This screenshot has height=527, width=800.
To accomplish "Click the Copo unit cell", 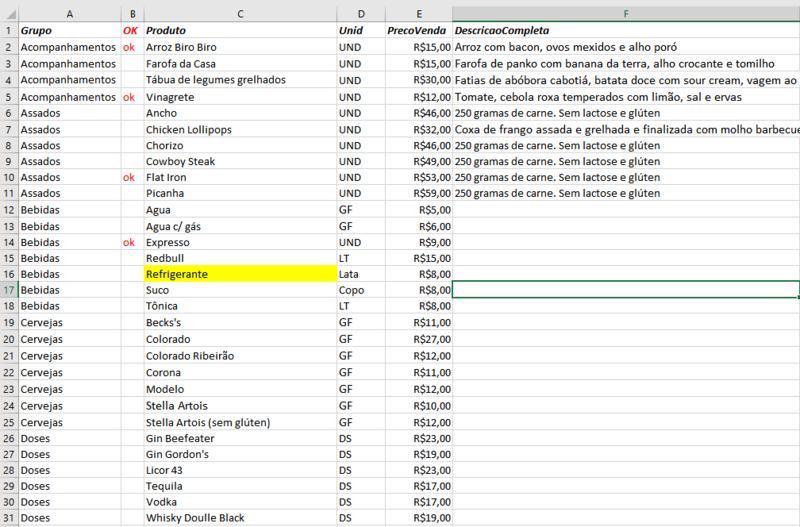I will [x=361, y=290].
